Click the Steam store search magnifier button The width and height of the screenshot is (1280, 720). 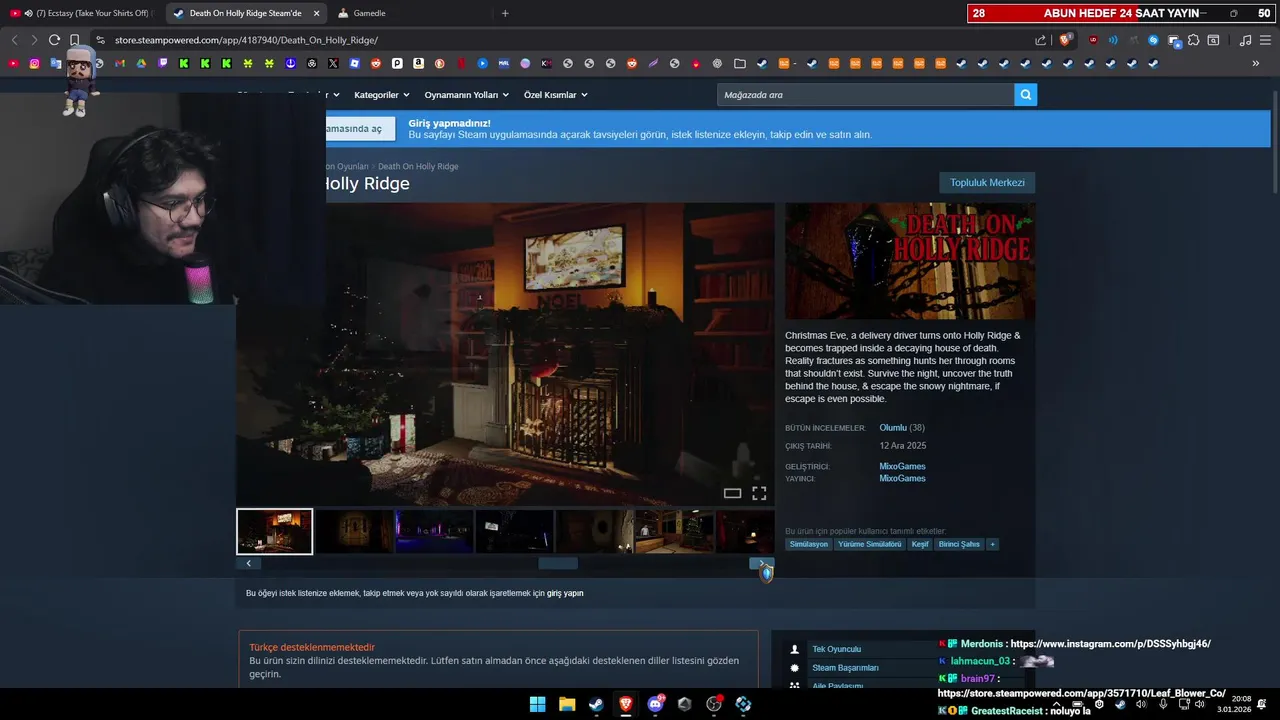point(1025,95)
